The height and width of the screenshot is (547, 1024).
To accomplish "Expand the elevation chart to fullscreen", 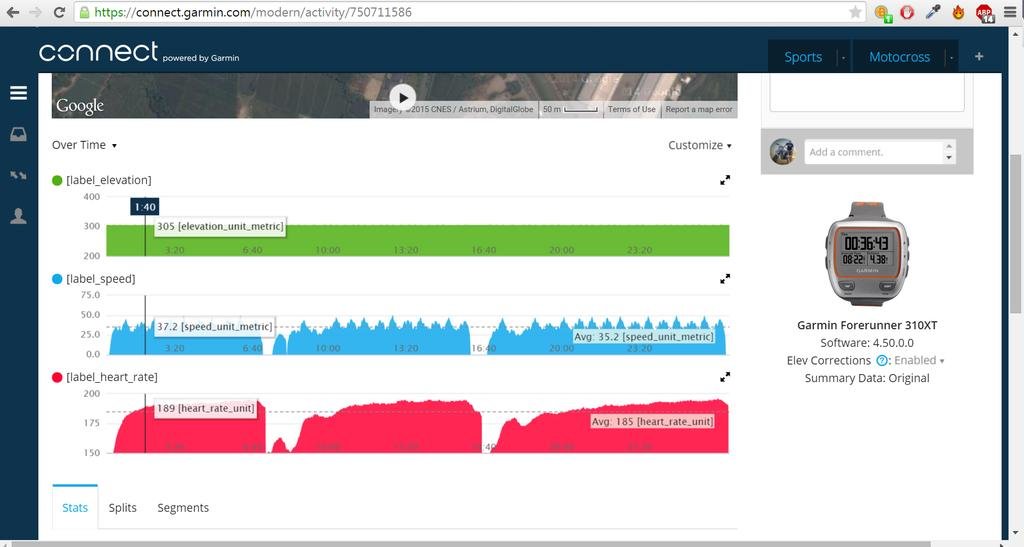I will tap(725, 180).
